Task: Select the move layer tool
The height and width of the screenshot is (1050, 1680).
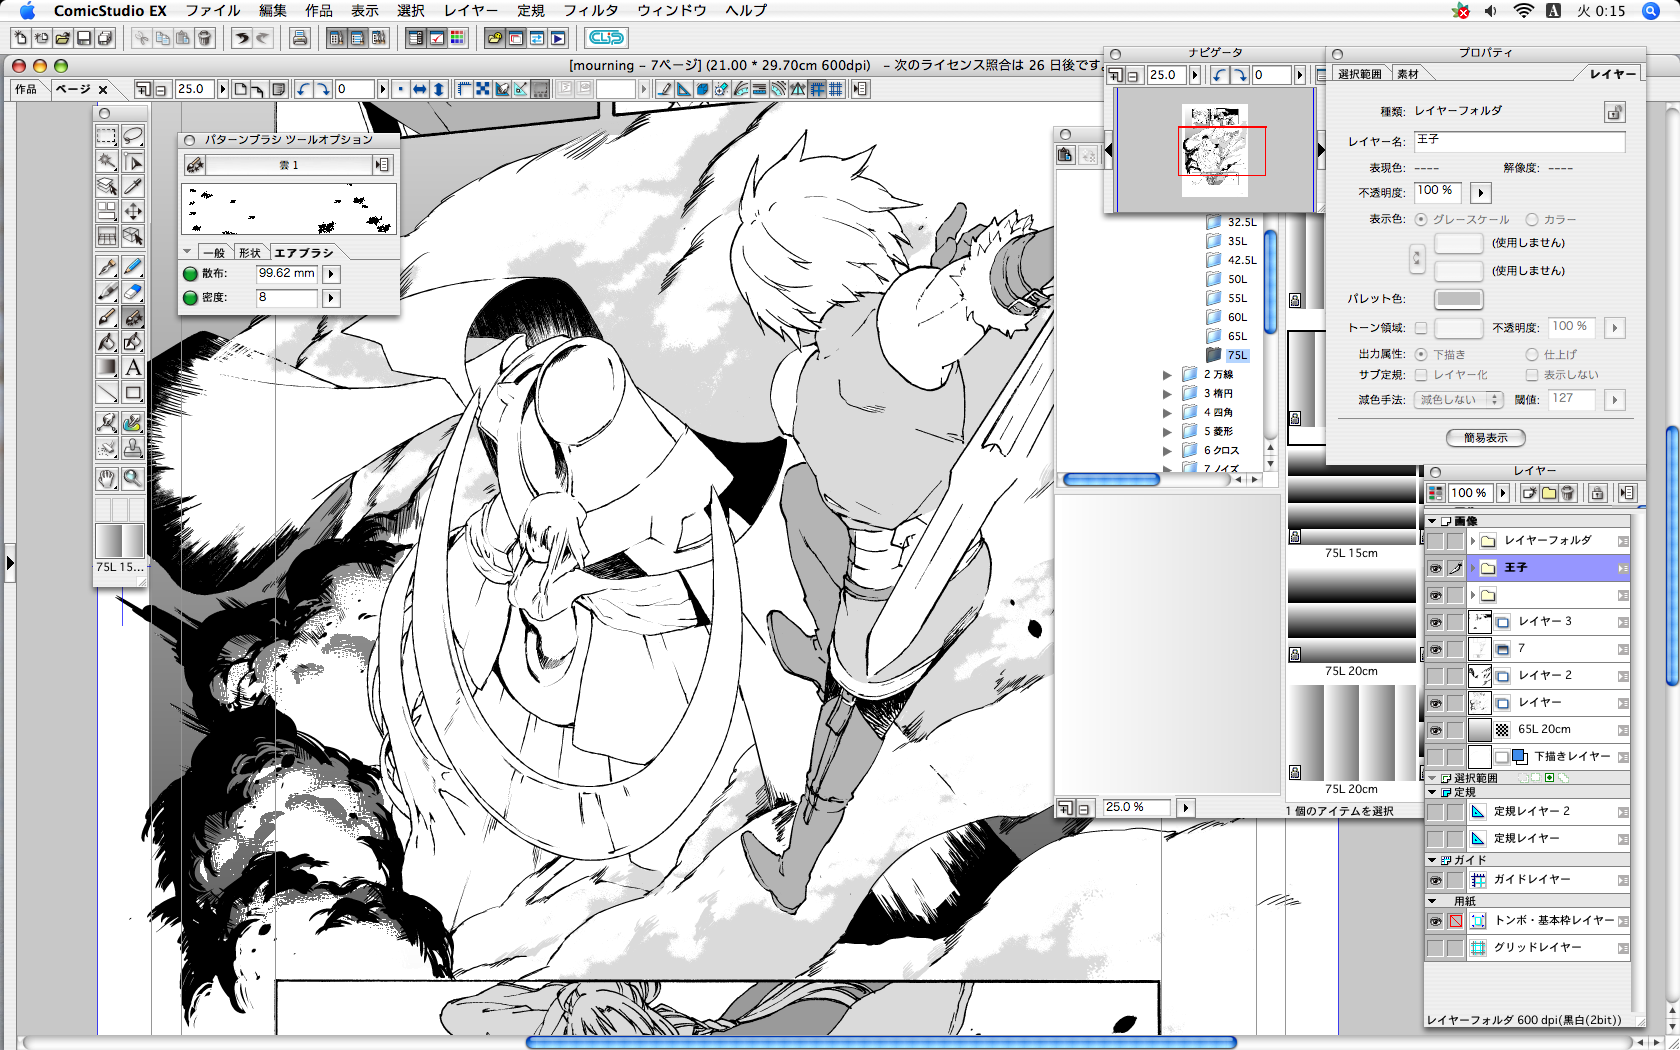Action: 133,211
